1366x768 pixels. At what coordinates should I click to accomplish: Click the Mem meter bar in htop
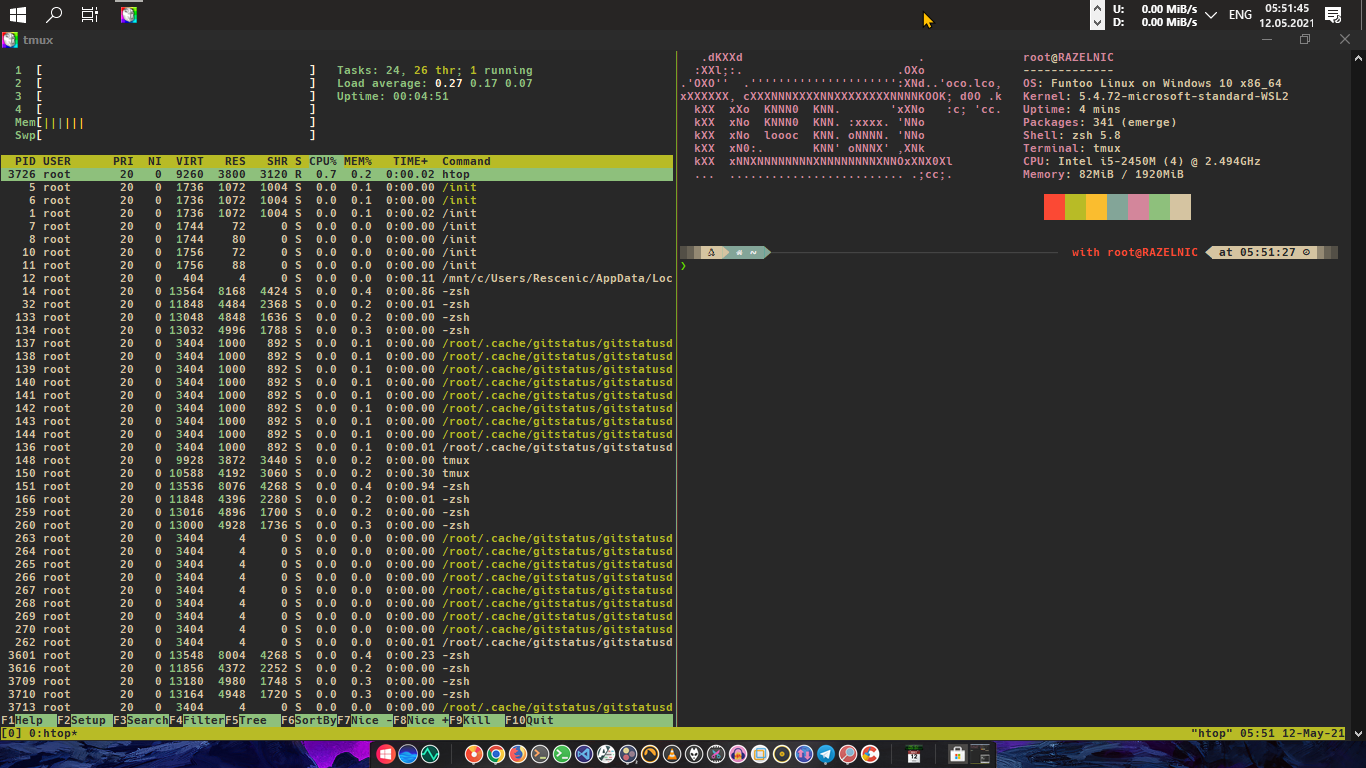(165, 122)
